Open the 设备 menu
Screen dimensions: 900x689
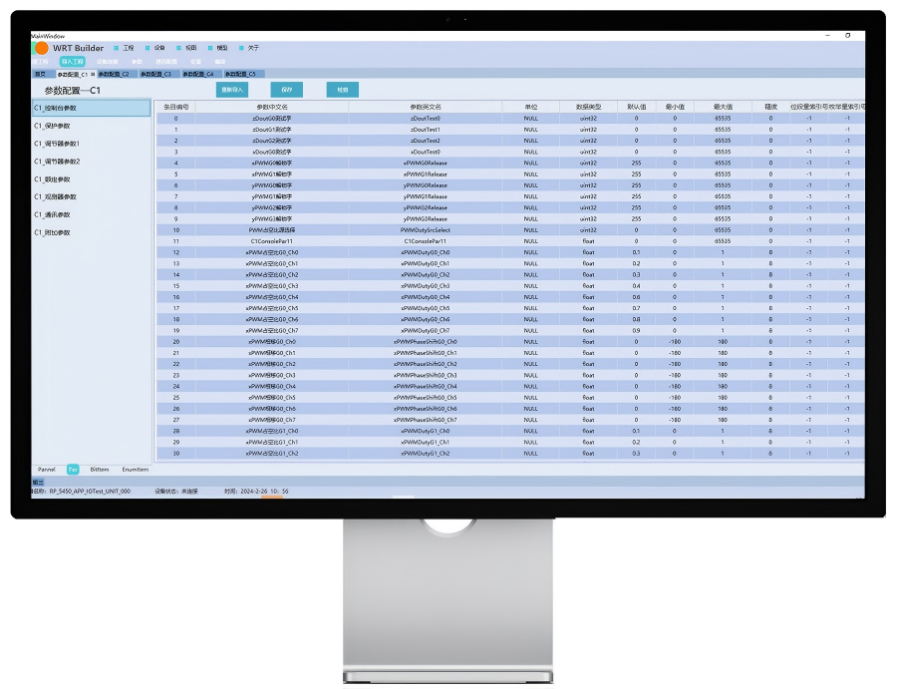160,48
